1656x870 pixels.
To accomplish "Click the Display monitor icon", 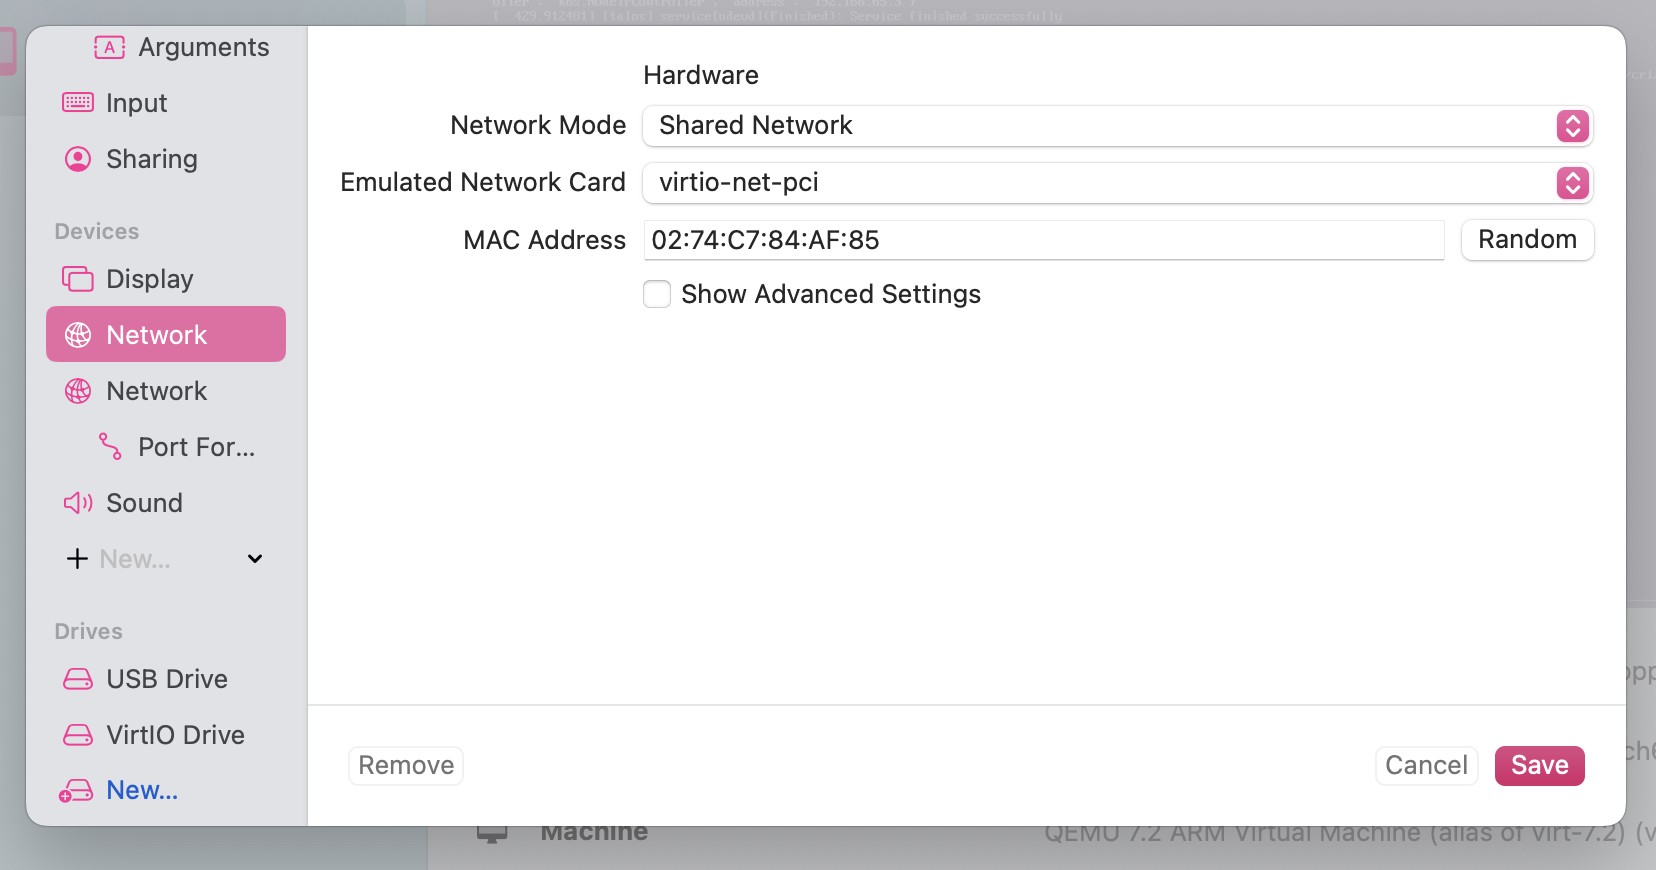I will point(78,279).
